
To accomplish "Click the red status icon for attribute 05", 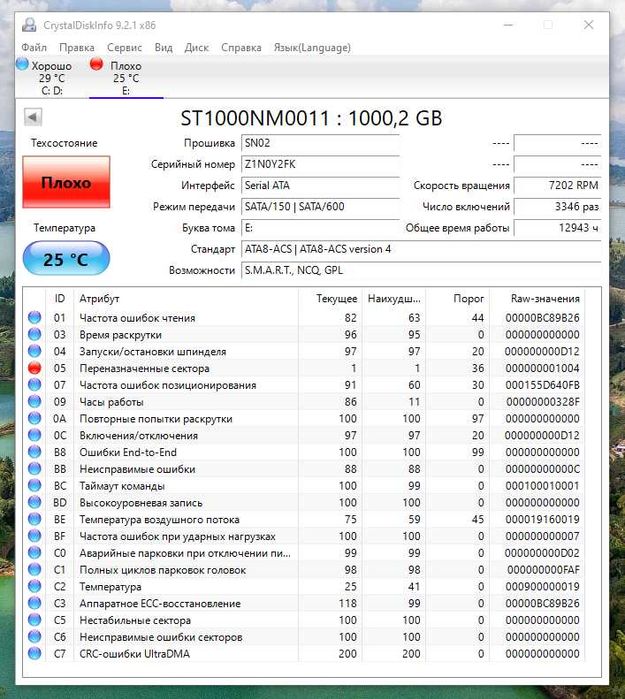I will [34, 368].
